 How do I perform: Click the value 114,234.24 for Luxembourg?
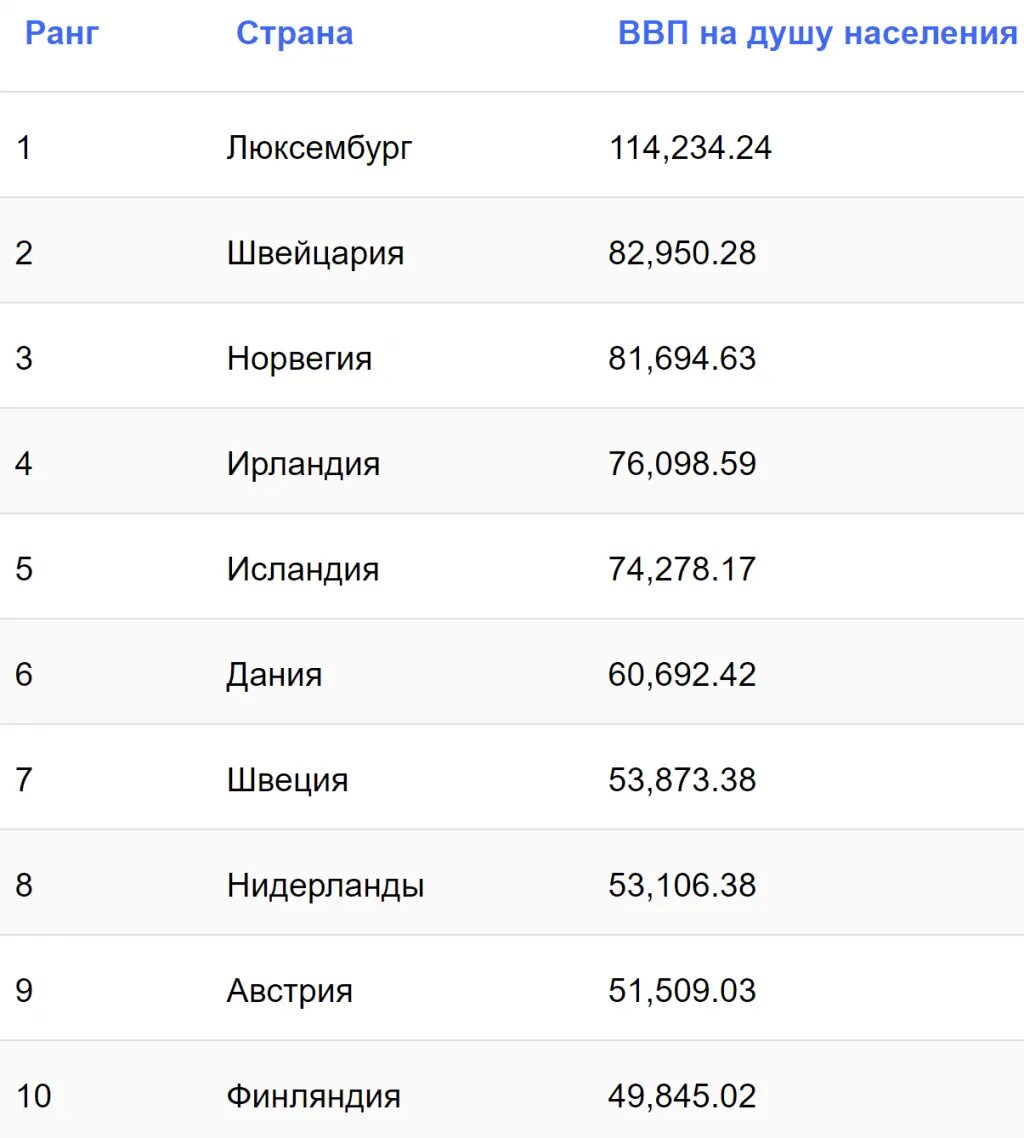690,148
